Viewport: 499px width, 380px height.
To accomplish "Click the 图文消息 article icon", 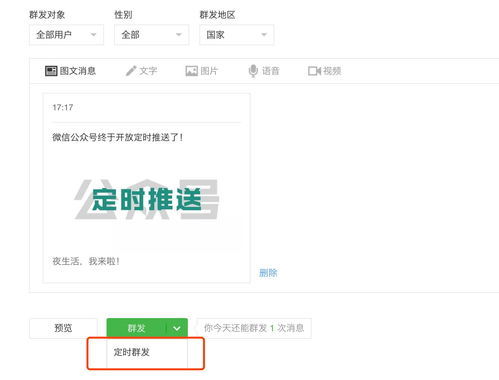I will click(x=51, y=71).
